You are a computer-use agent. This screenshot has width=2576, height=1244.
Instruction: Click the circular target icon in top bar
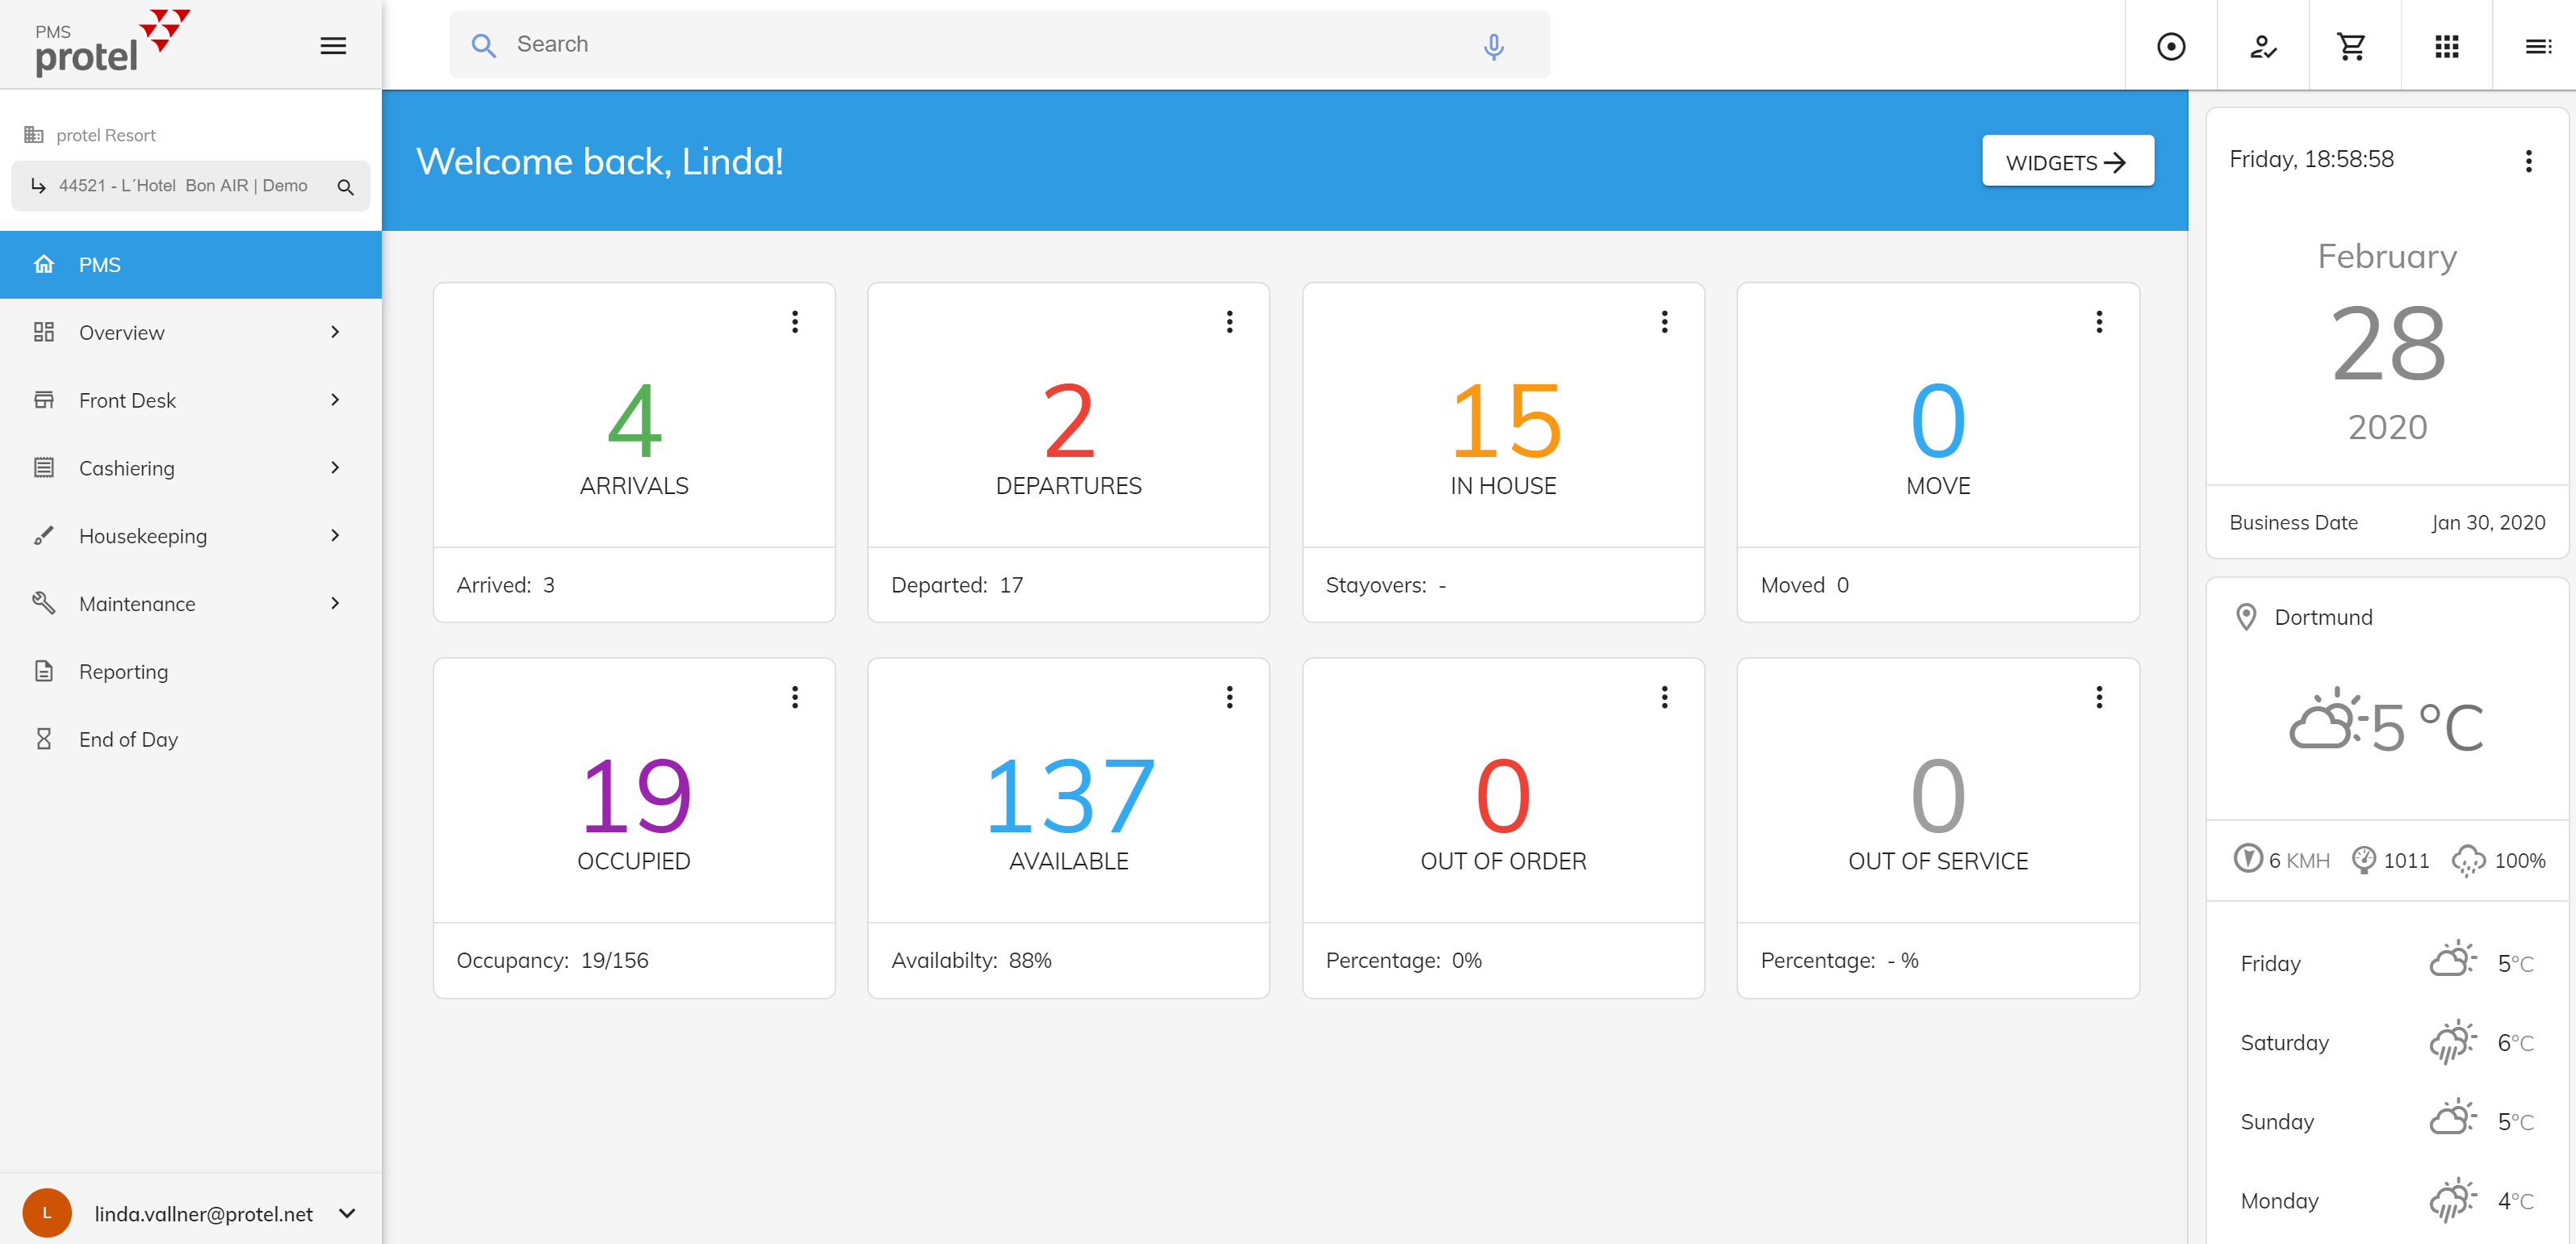click(2171, 46)
